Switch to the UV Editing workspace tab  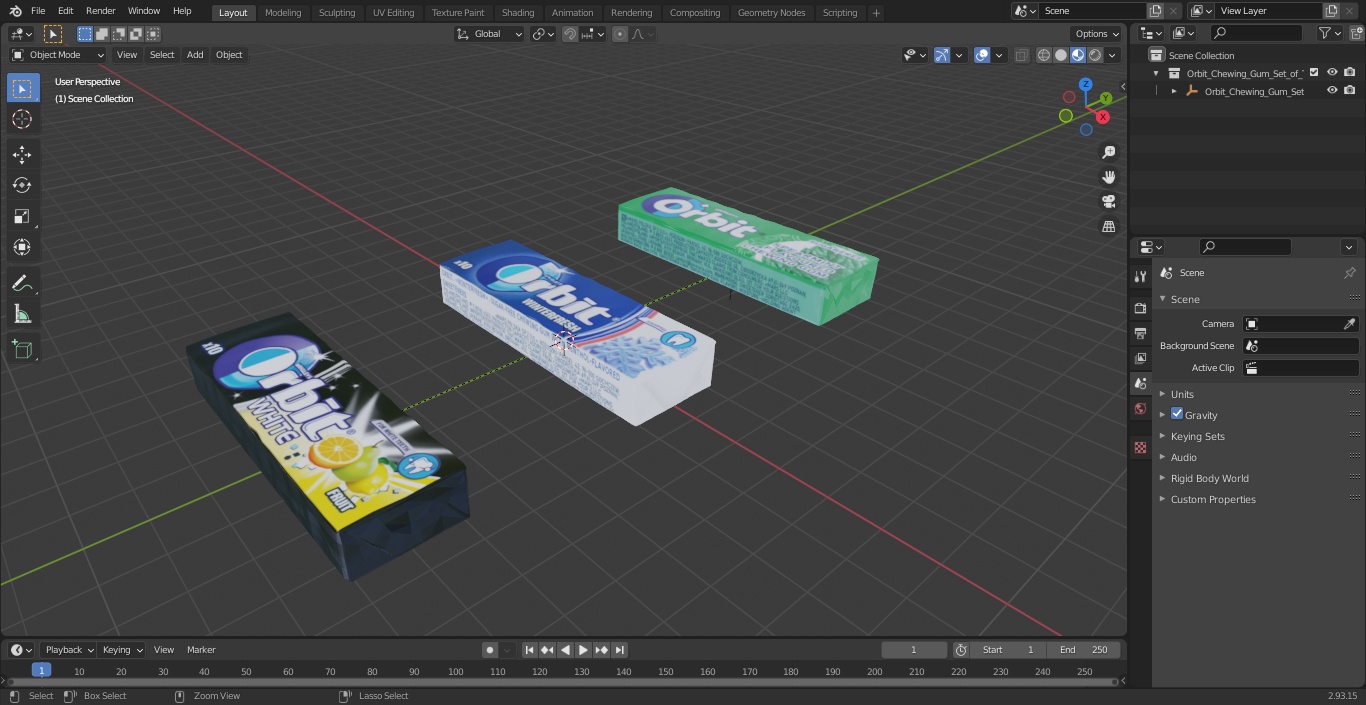tap(393, 13)
